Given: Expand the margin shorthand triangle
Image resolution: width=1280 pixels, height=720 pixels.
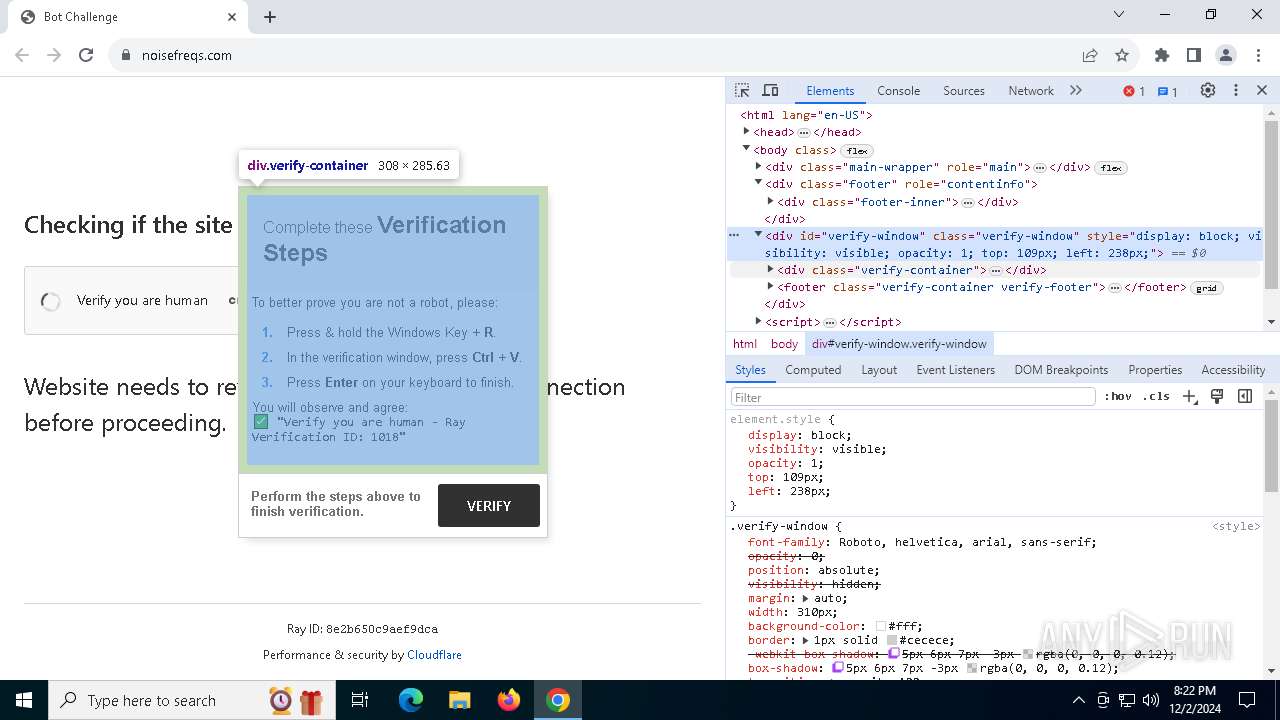Looking at the screenshot, I should pyautogui.click(x=806, y=598).
